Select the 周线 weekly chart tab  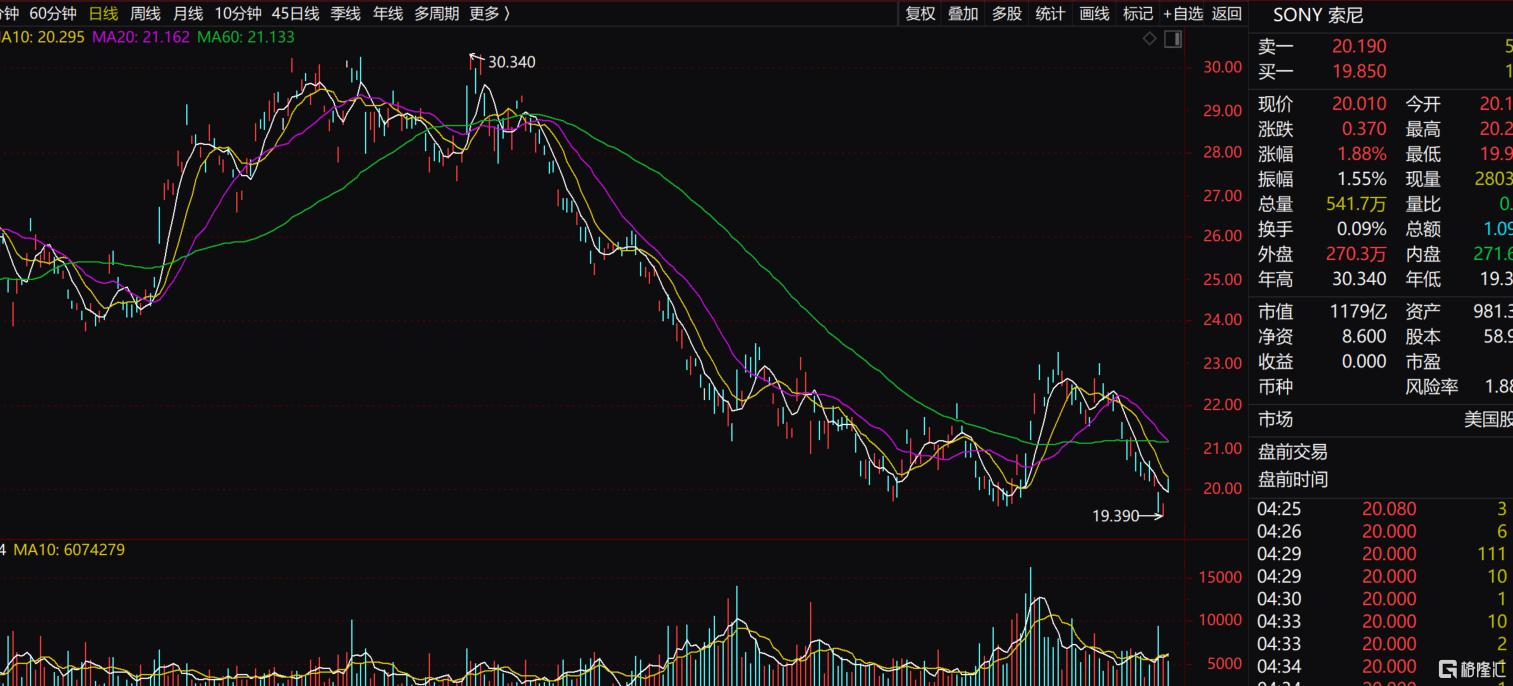(145, 14)
